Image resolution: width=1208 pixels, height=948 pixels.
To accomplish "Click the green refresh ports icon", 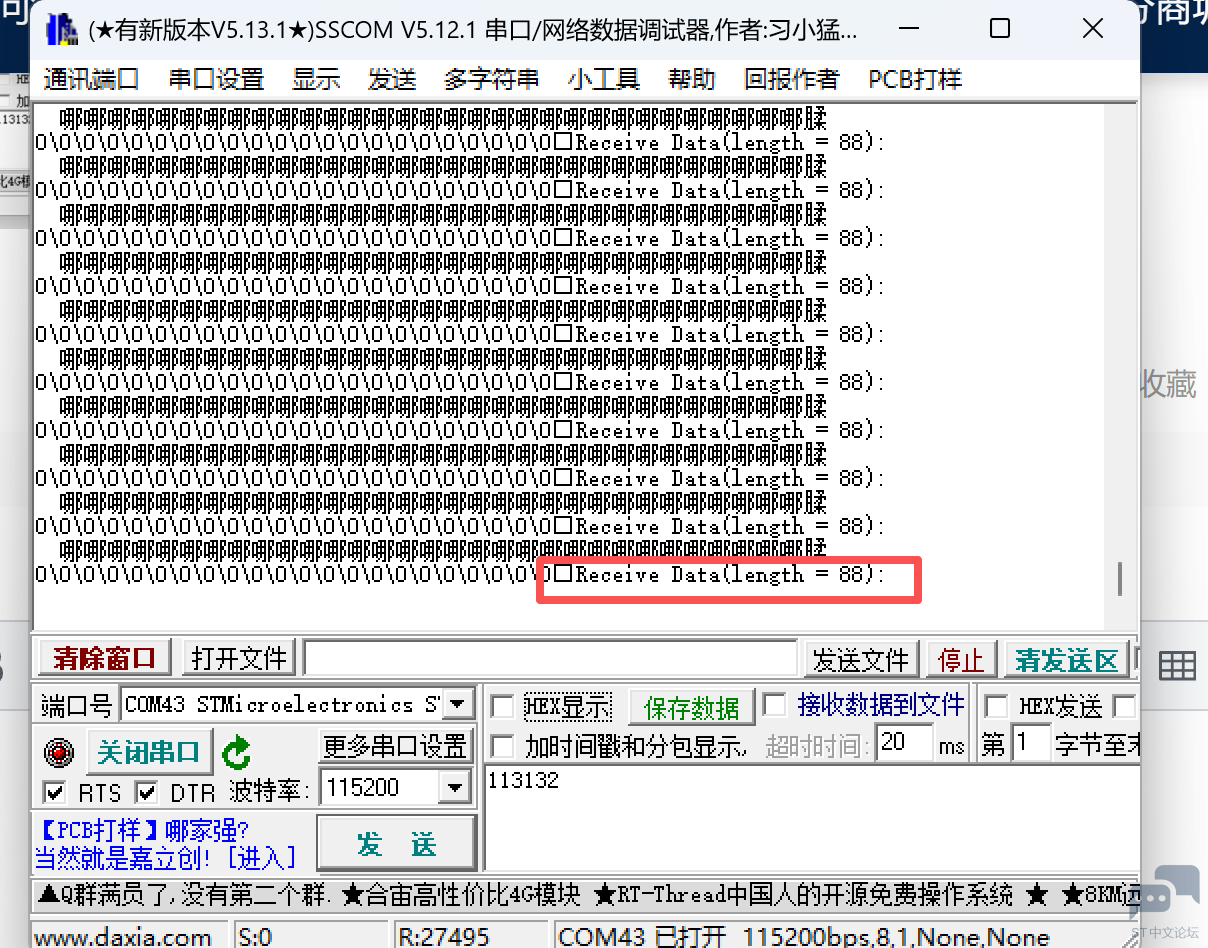I will pyautogui.click(x=236, y=752).
